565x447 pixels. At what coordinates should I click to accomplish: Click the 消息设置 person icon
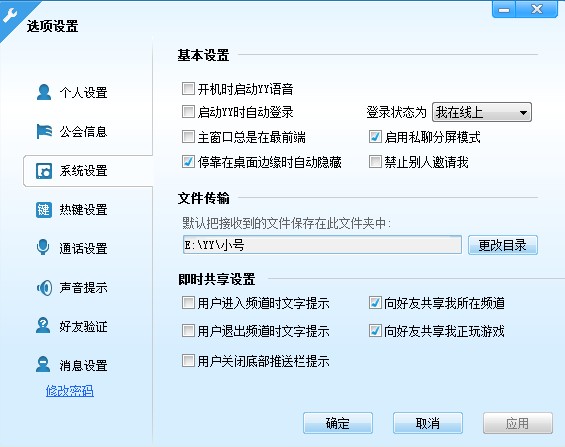coord(43,365)
